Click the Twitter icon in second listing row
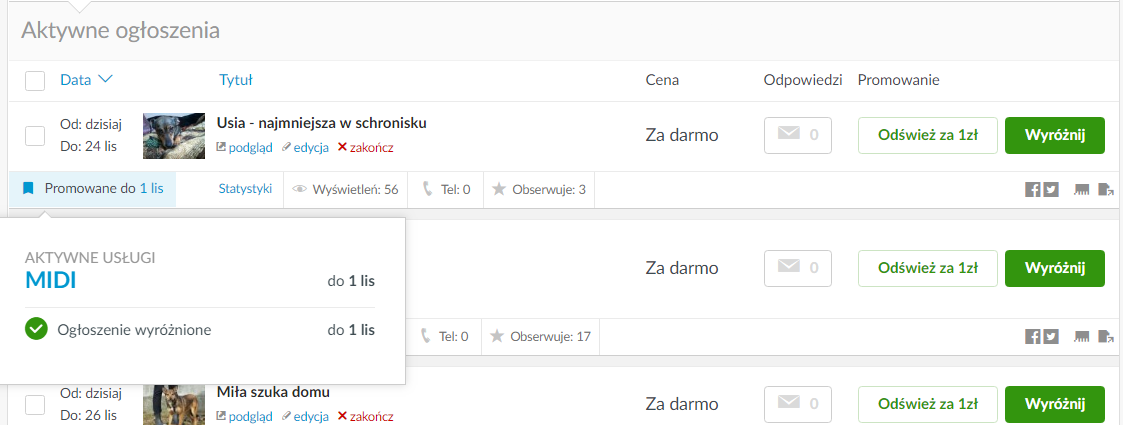This screenshot has height=425, width=1123. 1050,337
